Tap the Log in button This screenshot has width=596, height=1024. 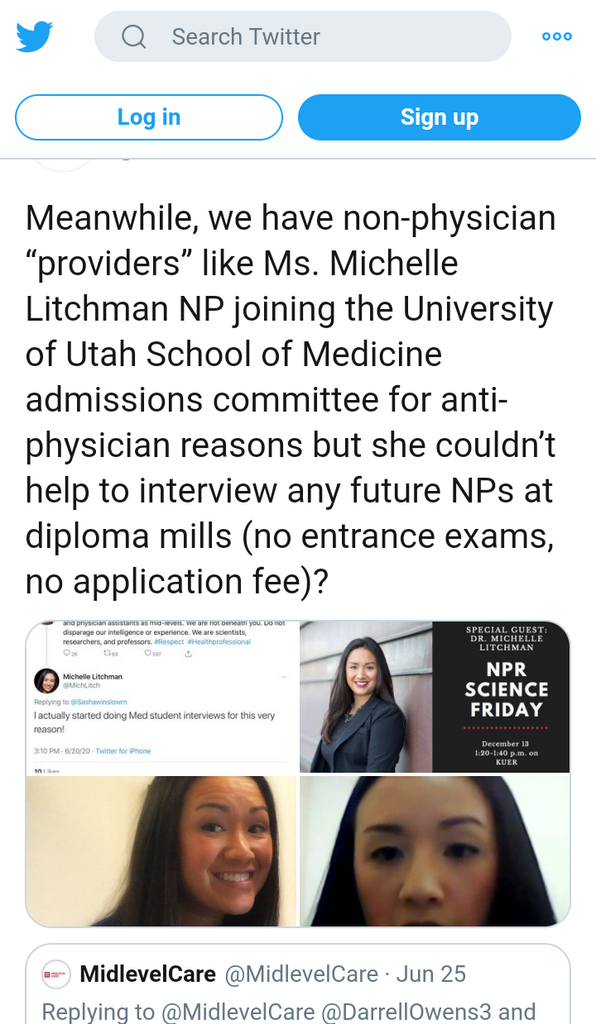coord(149,118)
